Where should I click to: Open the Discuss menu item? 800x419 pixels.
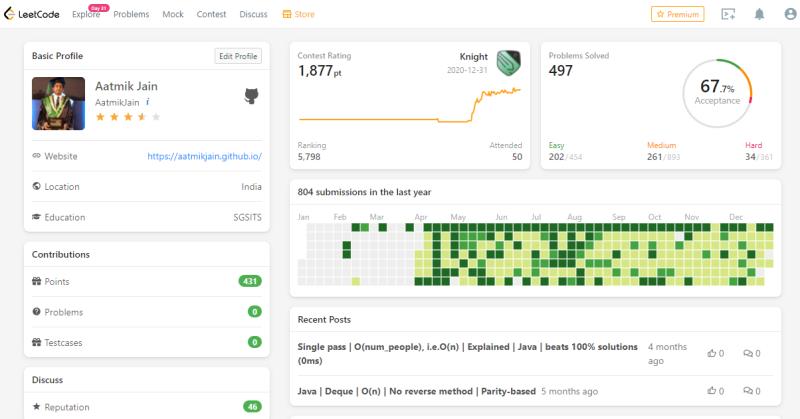tap(253, 14)
